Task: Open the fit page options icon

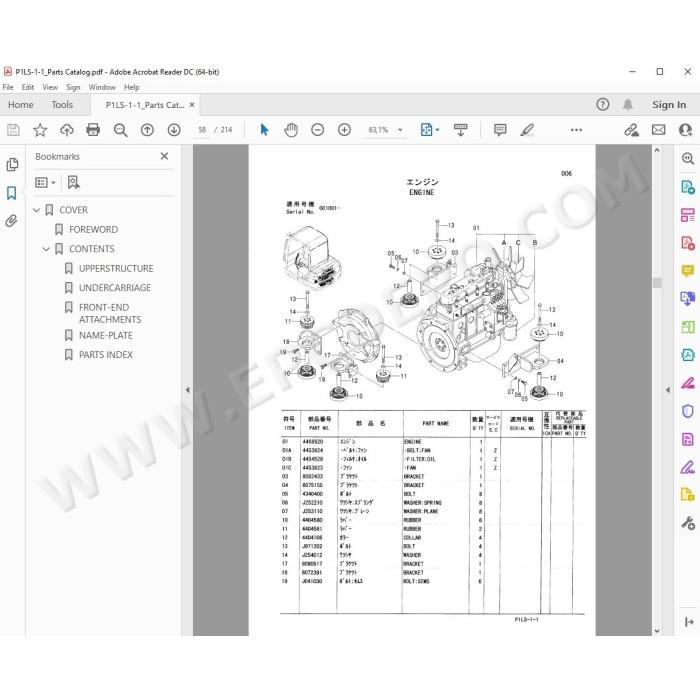Action: point(429,130)
